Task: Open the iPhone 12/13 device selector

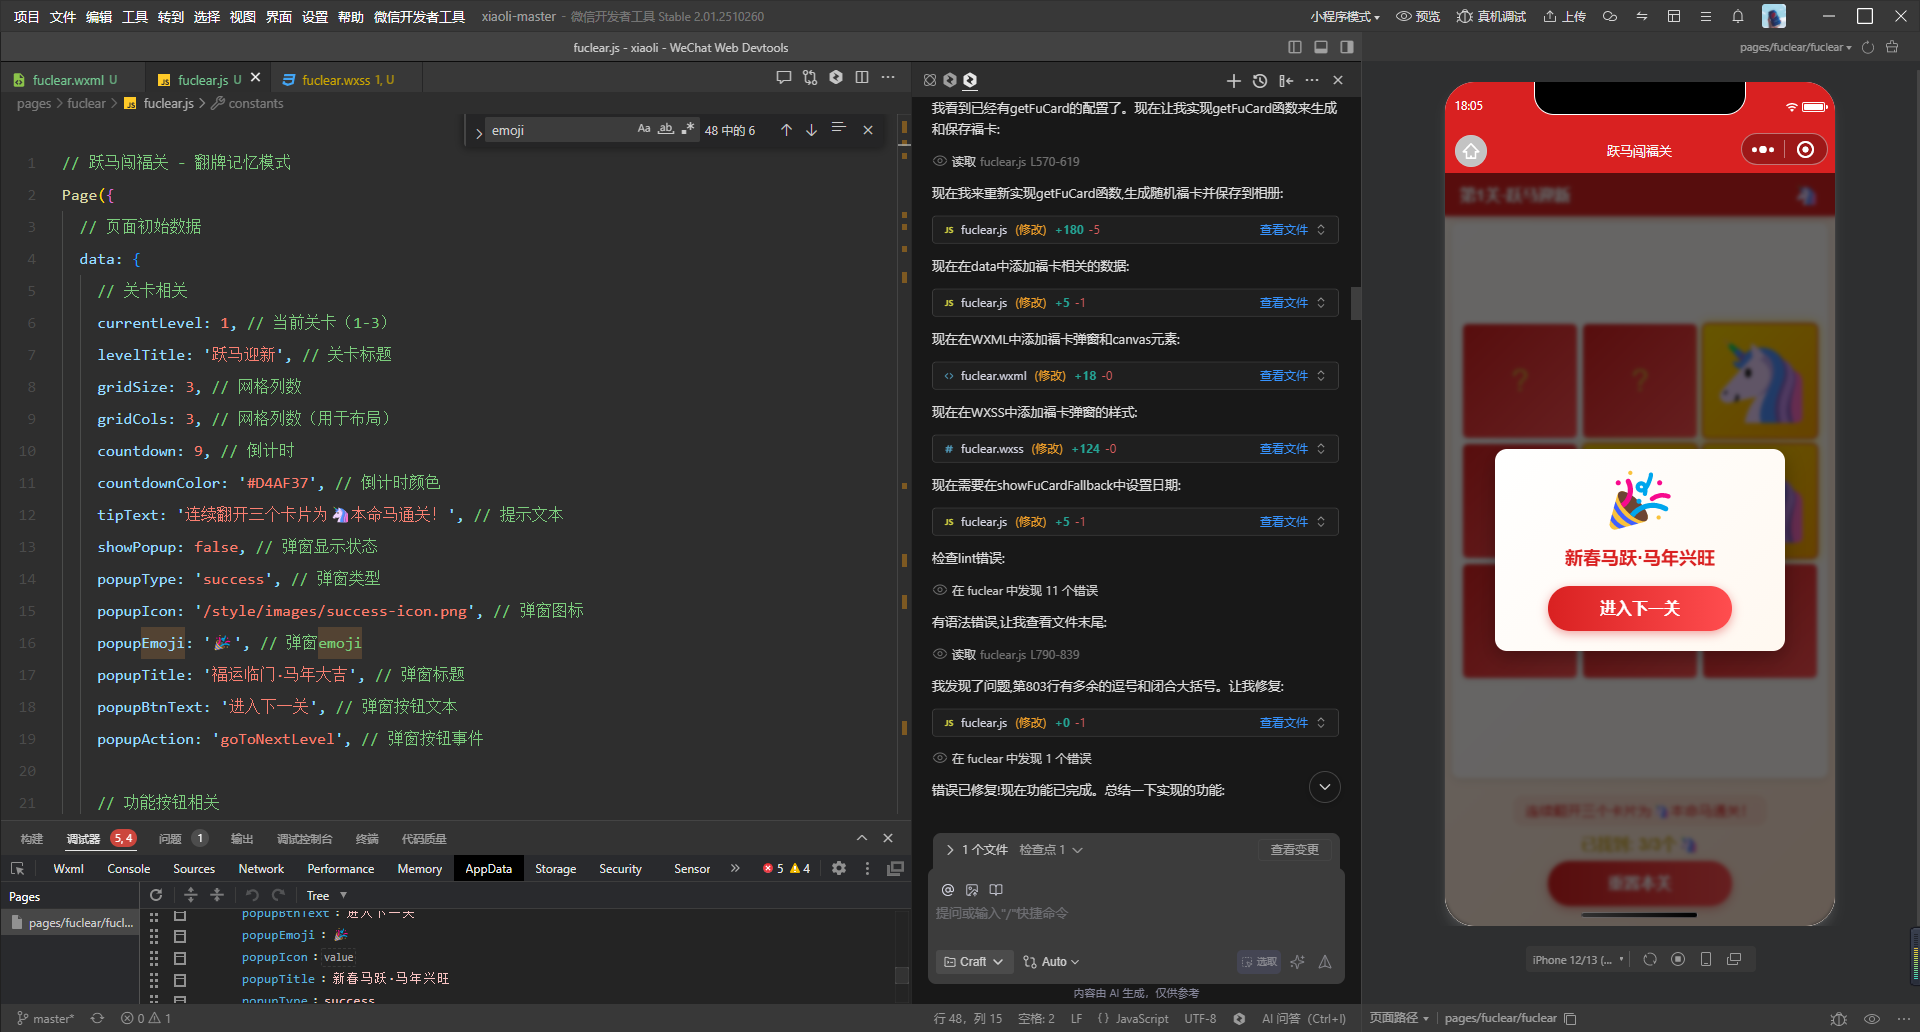Action: pos(1578,959)
